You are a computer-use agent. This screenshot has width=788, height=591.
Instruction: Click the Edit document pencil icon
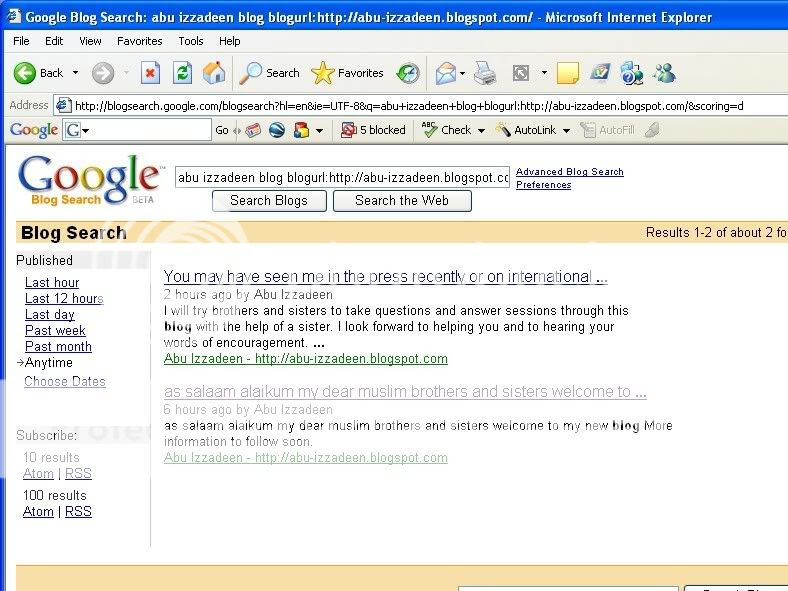[600, 72]
